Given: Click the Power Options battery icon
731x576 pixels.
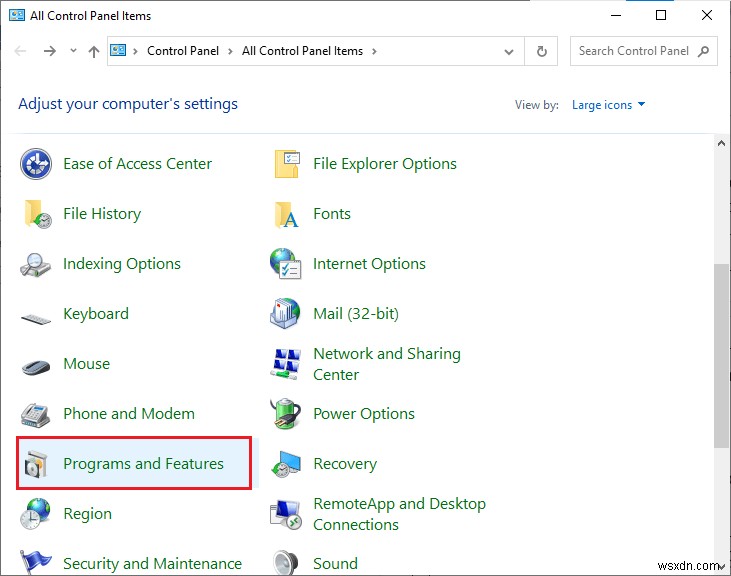Looking at the screenshot, I should click(x=287, y=414).
